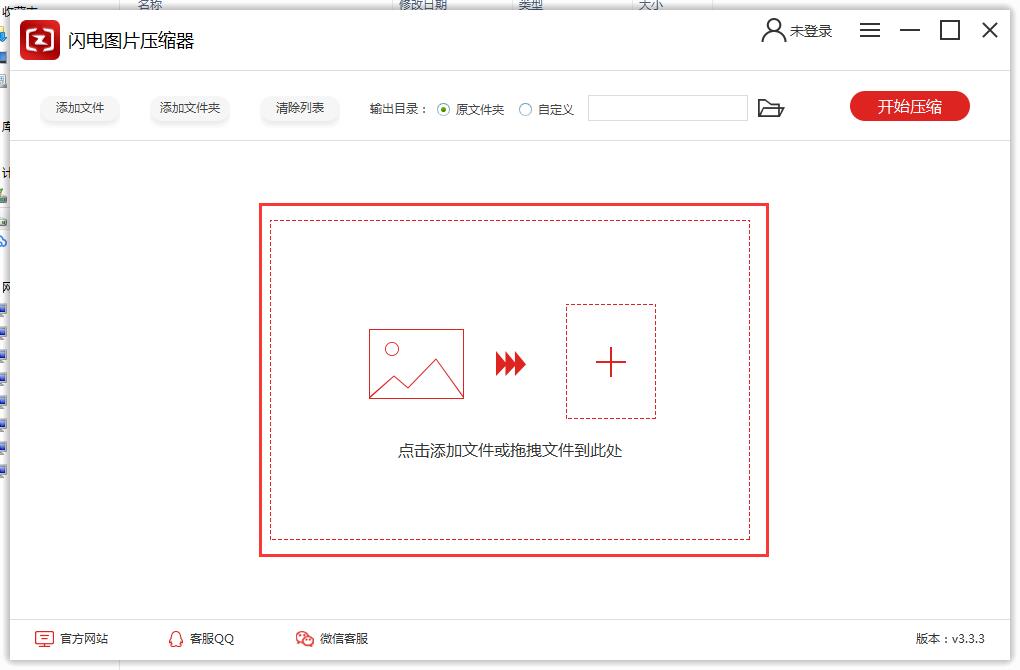Click the red triple arrow icon
The height and width of the screenshot is (670, 1020).
coord(510,364)
